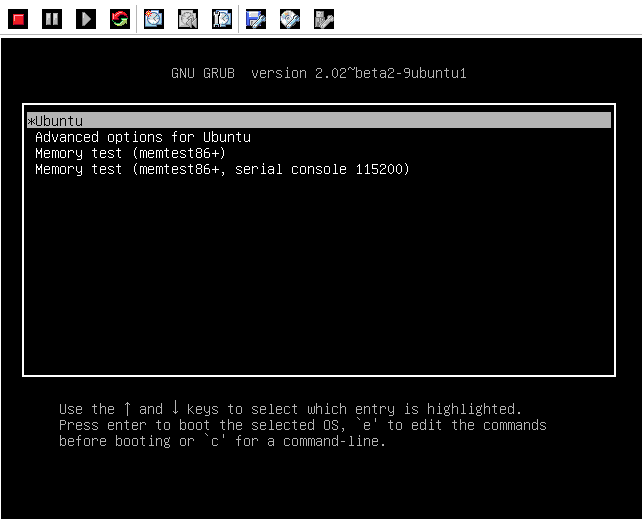Take a snapshot with the clock-star icon
This screenshot has width=643, height=519.
(154, 19)
